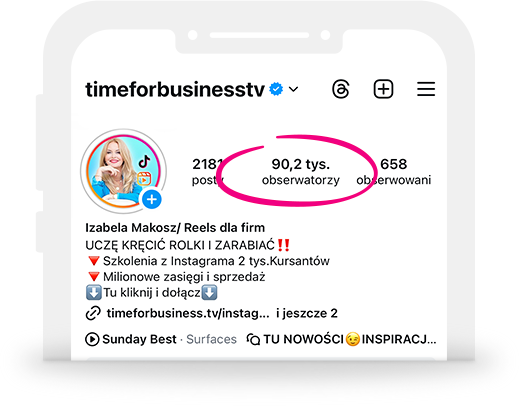Tap the profile picture story ring

123,171
